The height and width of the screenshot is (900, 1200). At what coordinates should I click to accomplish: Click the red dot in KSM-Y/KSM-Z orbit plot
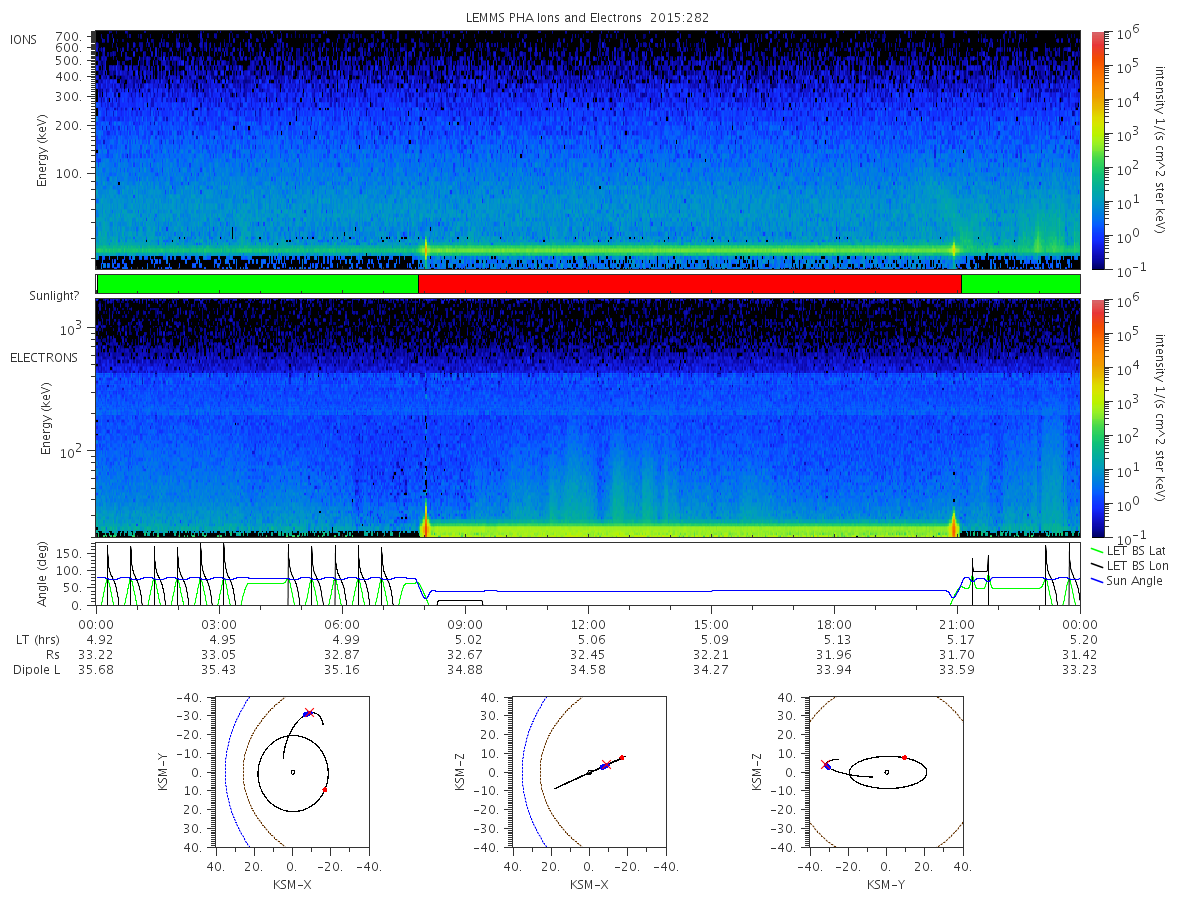[x=905, y=757]
